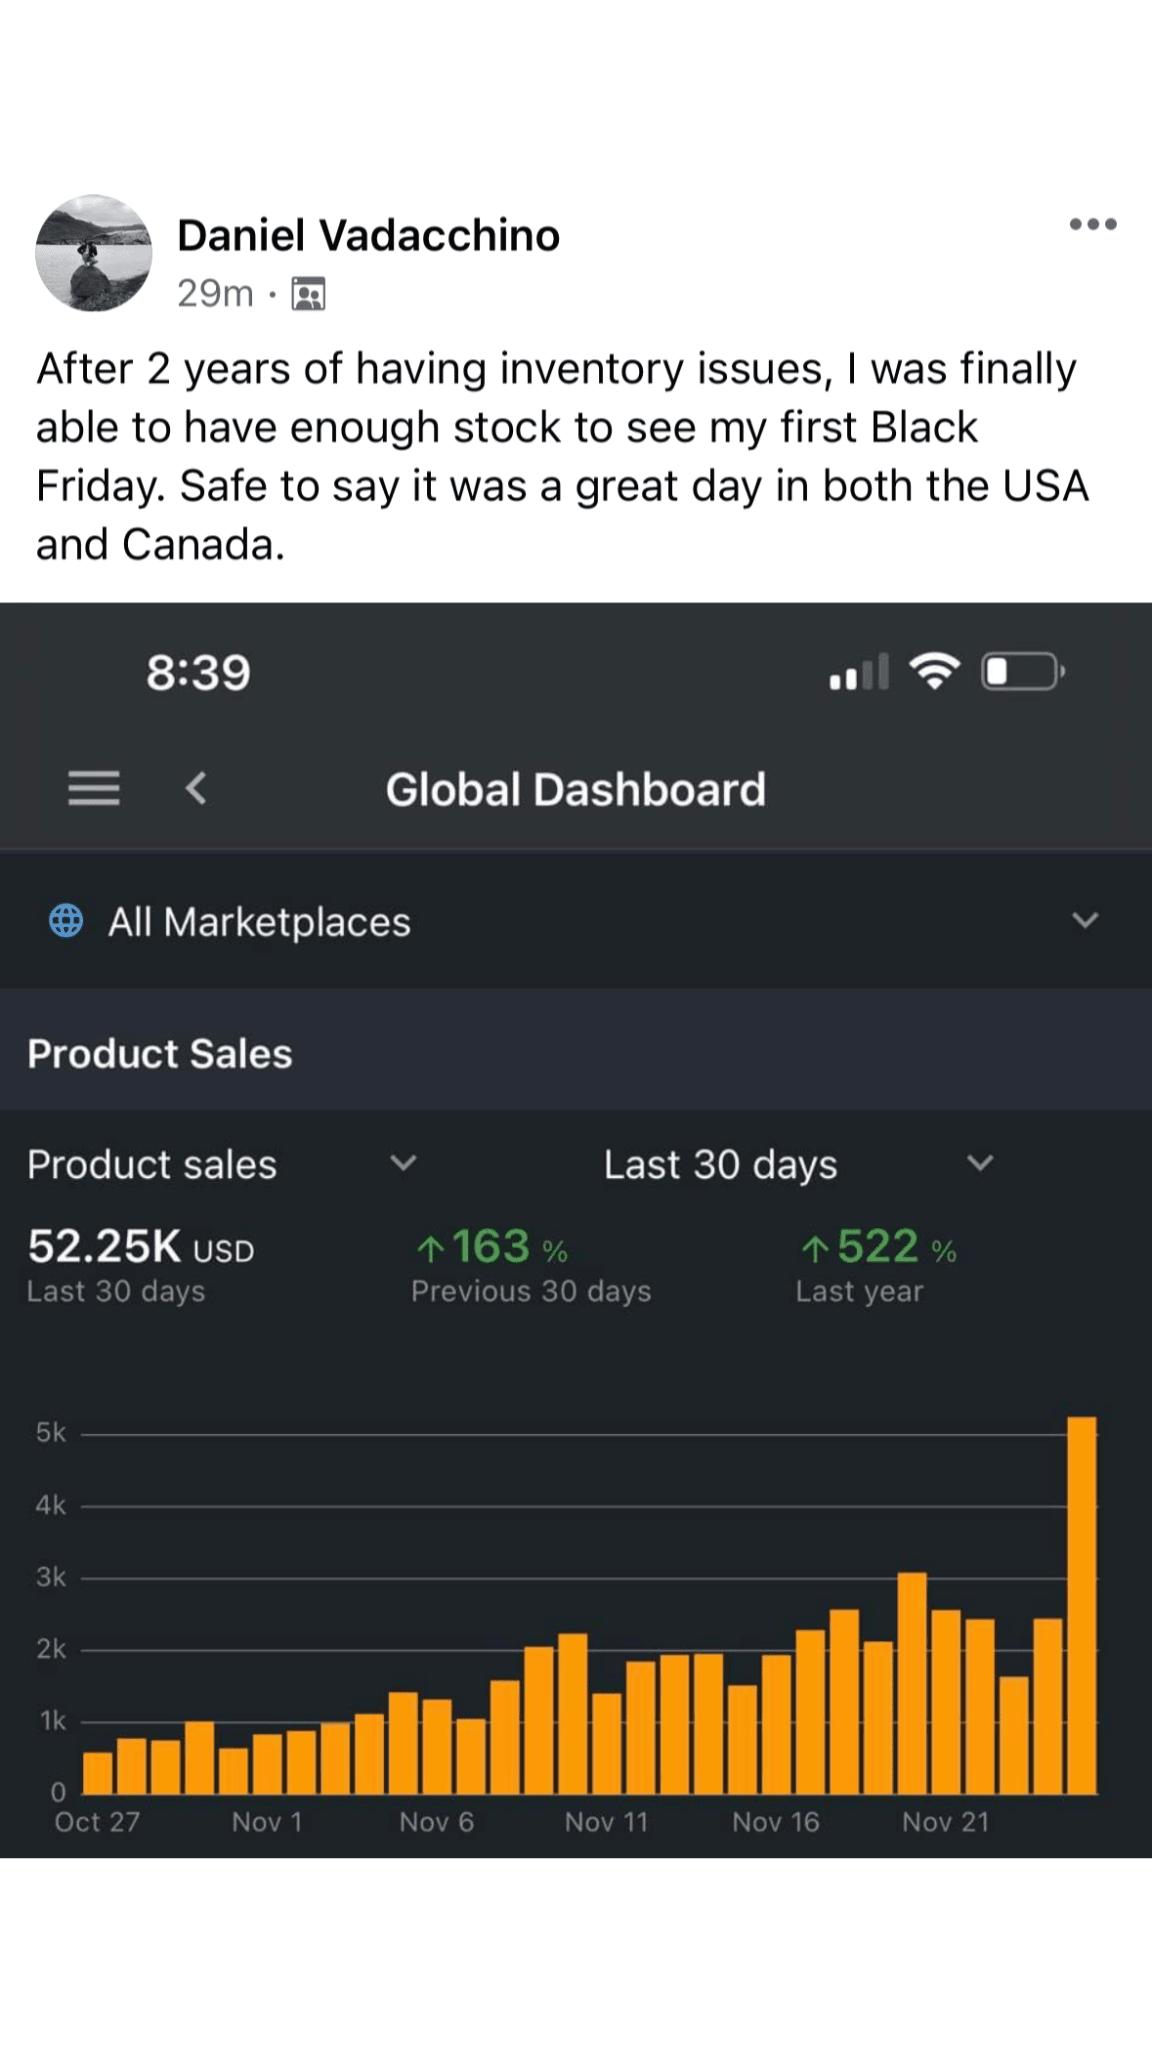Open the three-dot post options menu

(1092, 224)
